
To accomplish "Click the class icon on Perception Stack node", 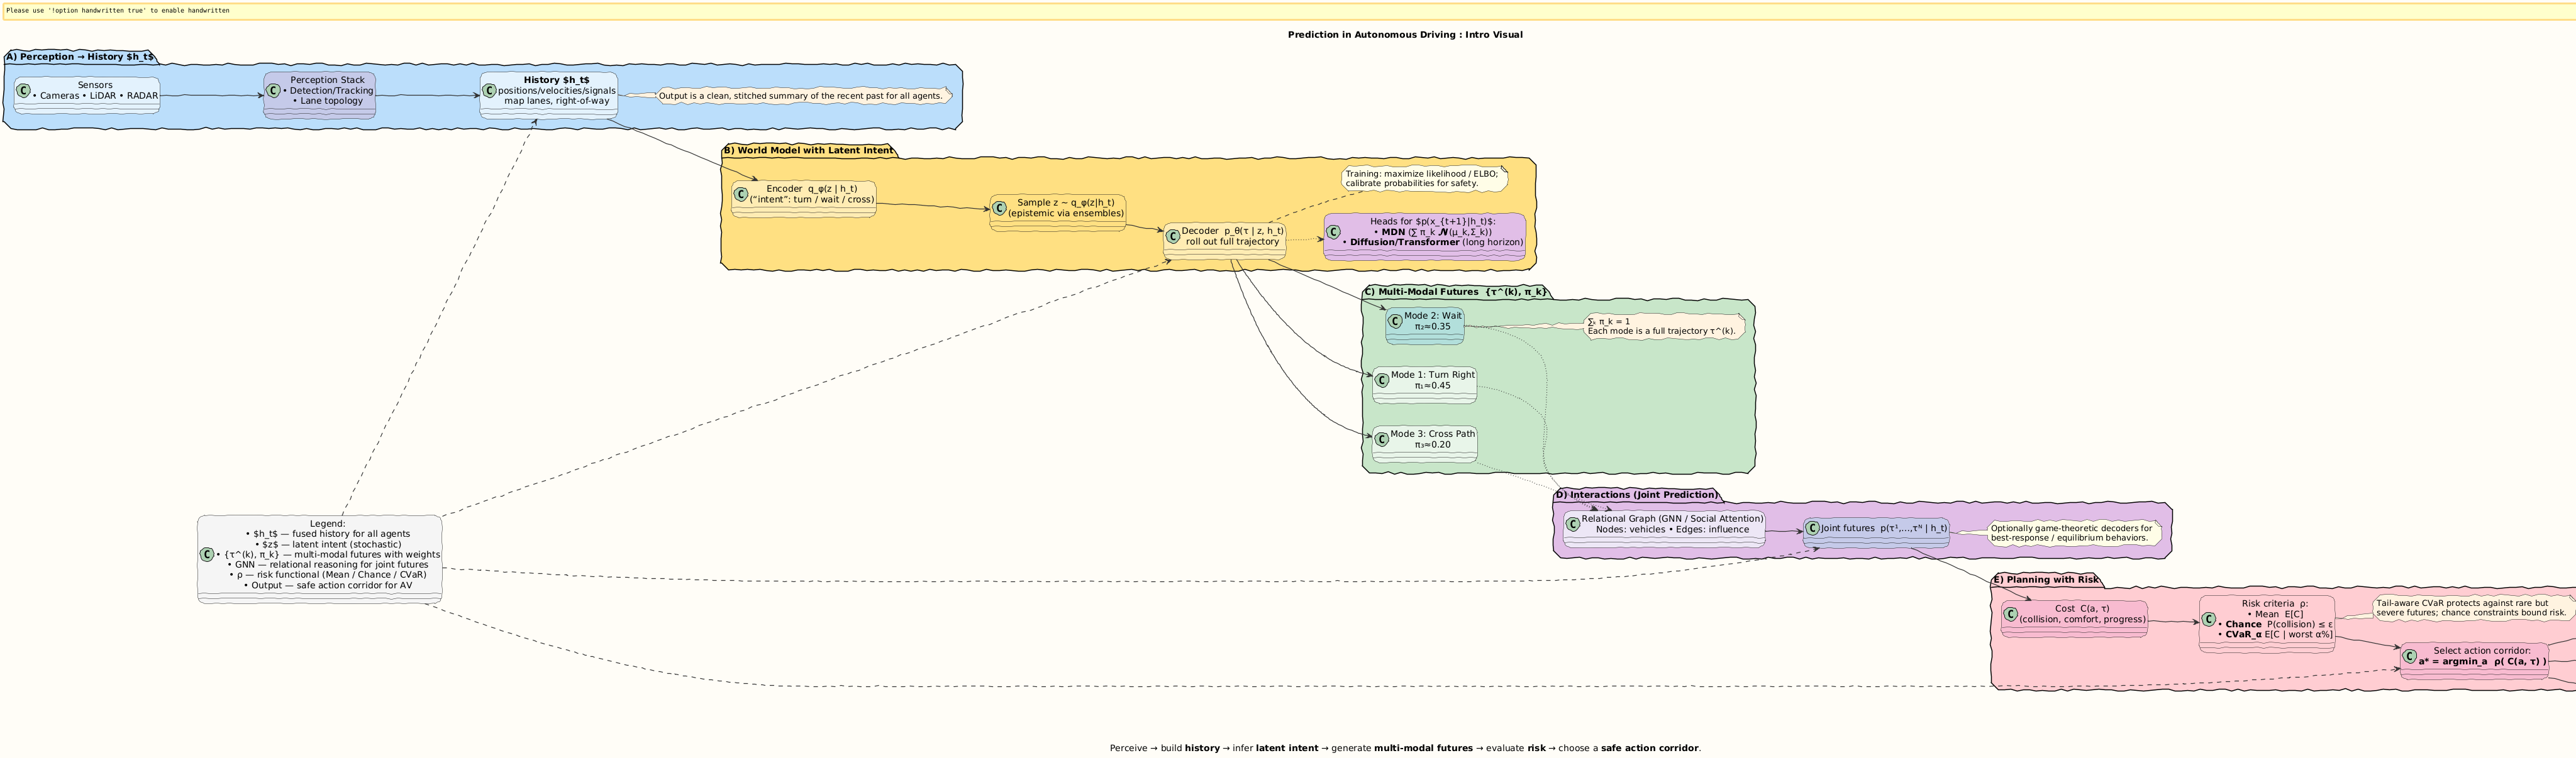I will (x=273, y=91).
